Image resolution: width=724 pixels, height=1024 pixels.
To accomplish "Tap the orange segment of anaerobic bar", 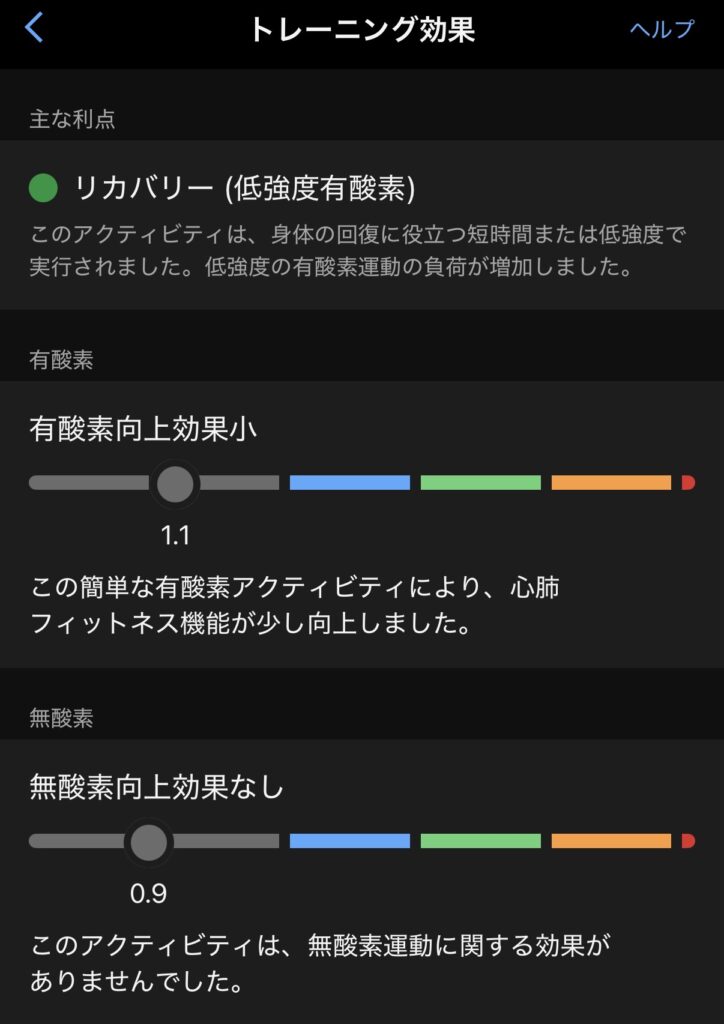I will (611, 841).
